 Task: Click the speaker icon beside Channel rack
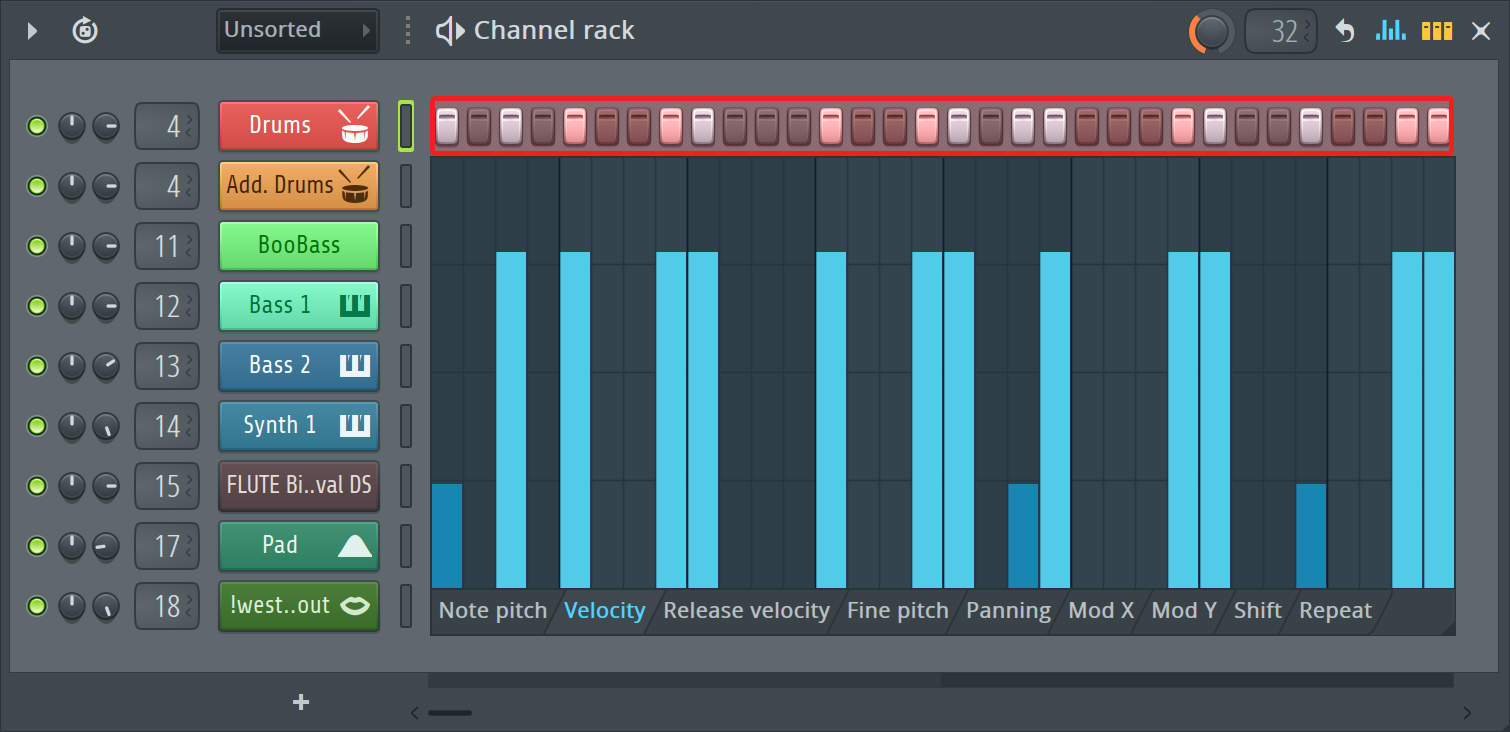[x=450, y=31]
